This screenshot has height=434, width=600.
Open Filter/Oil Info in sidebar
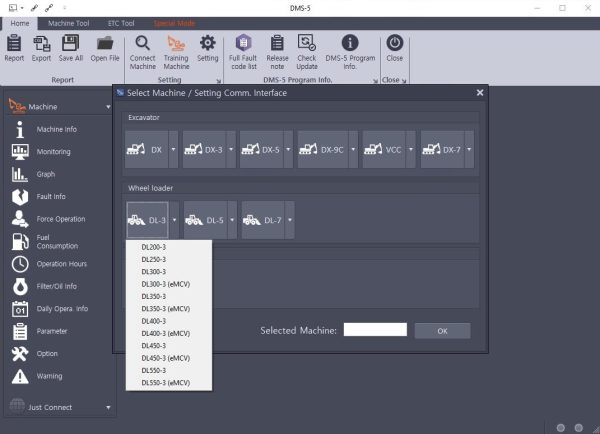[x=56, y=286]
